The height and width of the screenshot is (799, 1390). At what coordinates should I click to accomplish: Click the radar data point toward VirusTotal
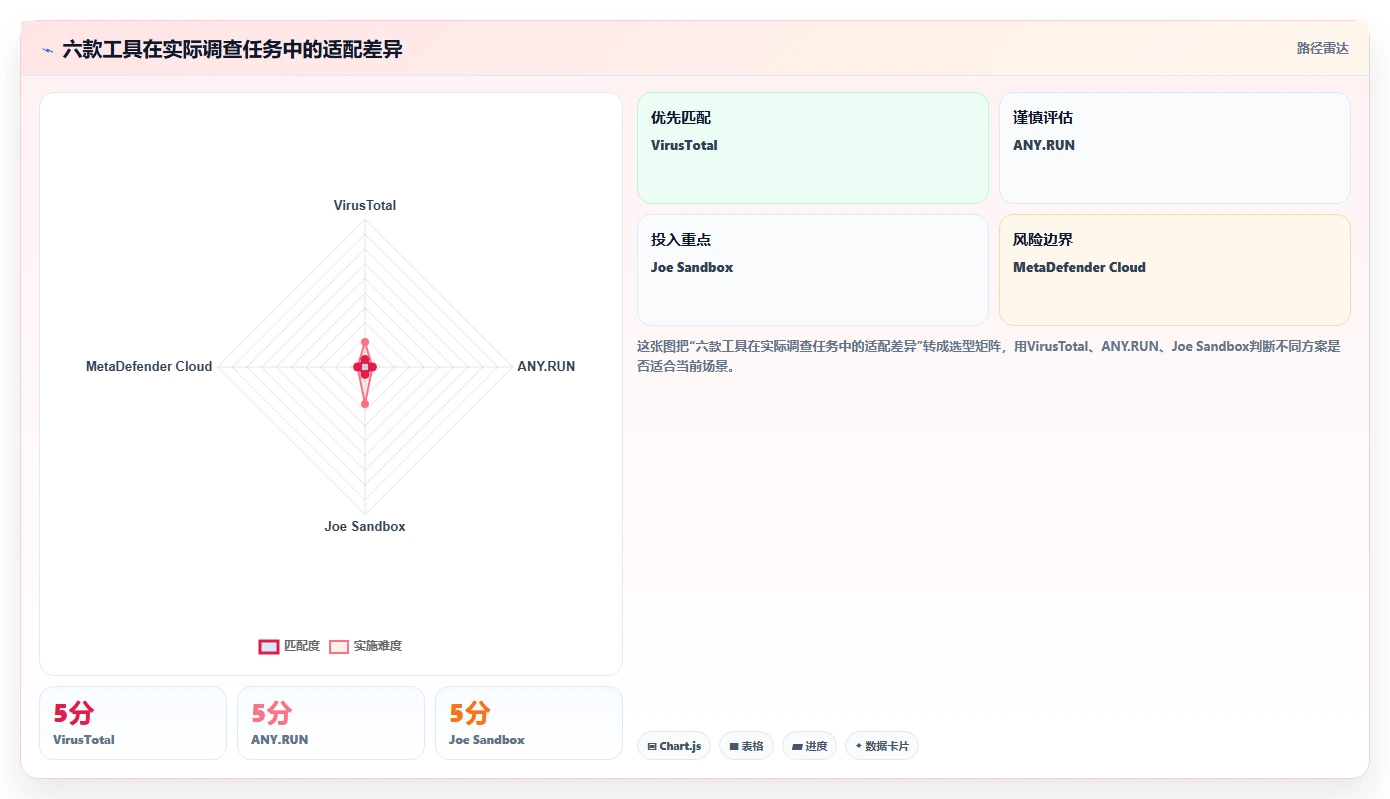pos(365,342)
